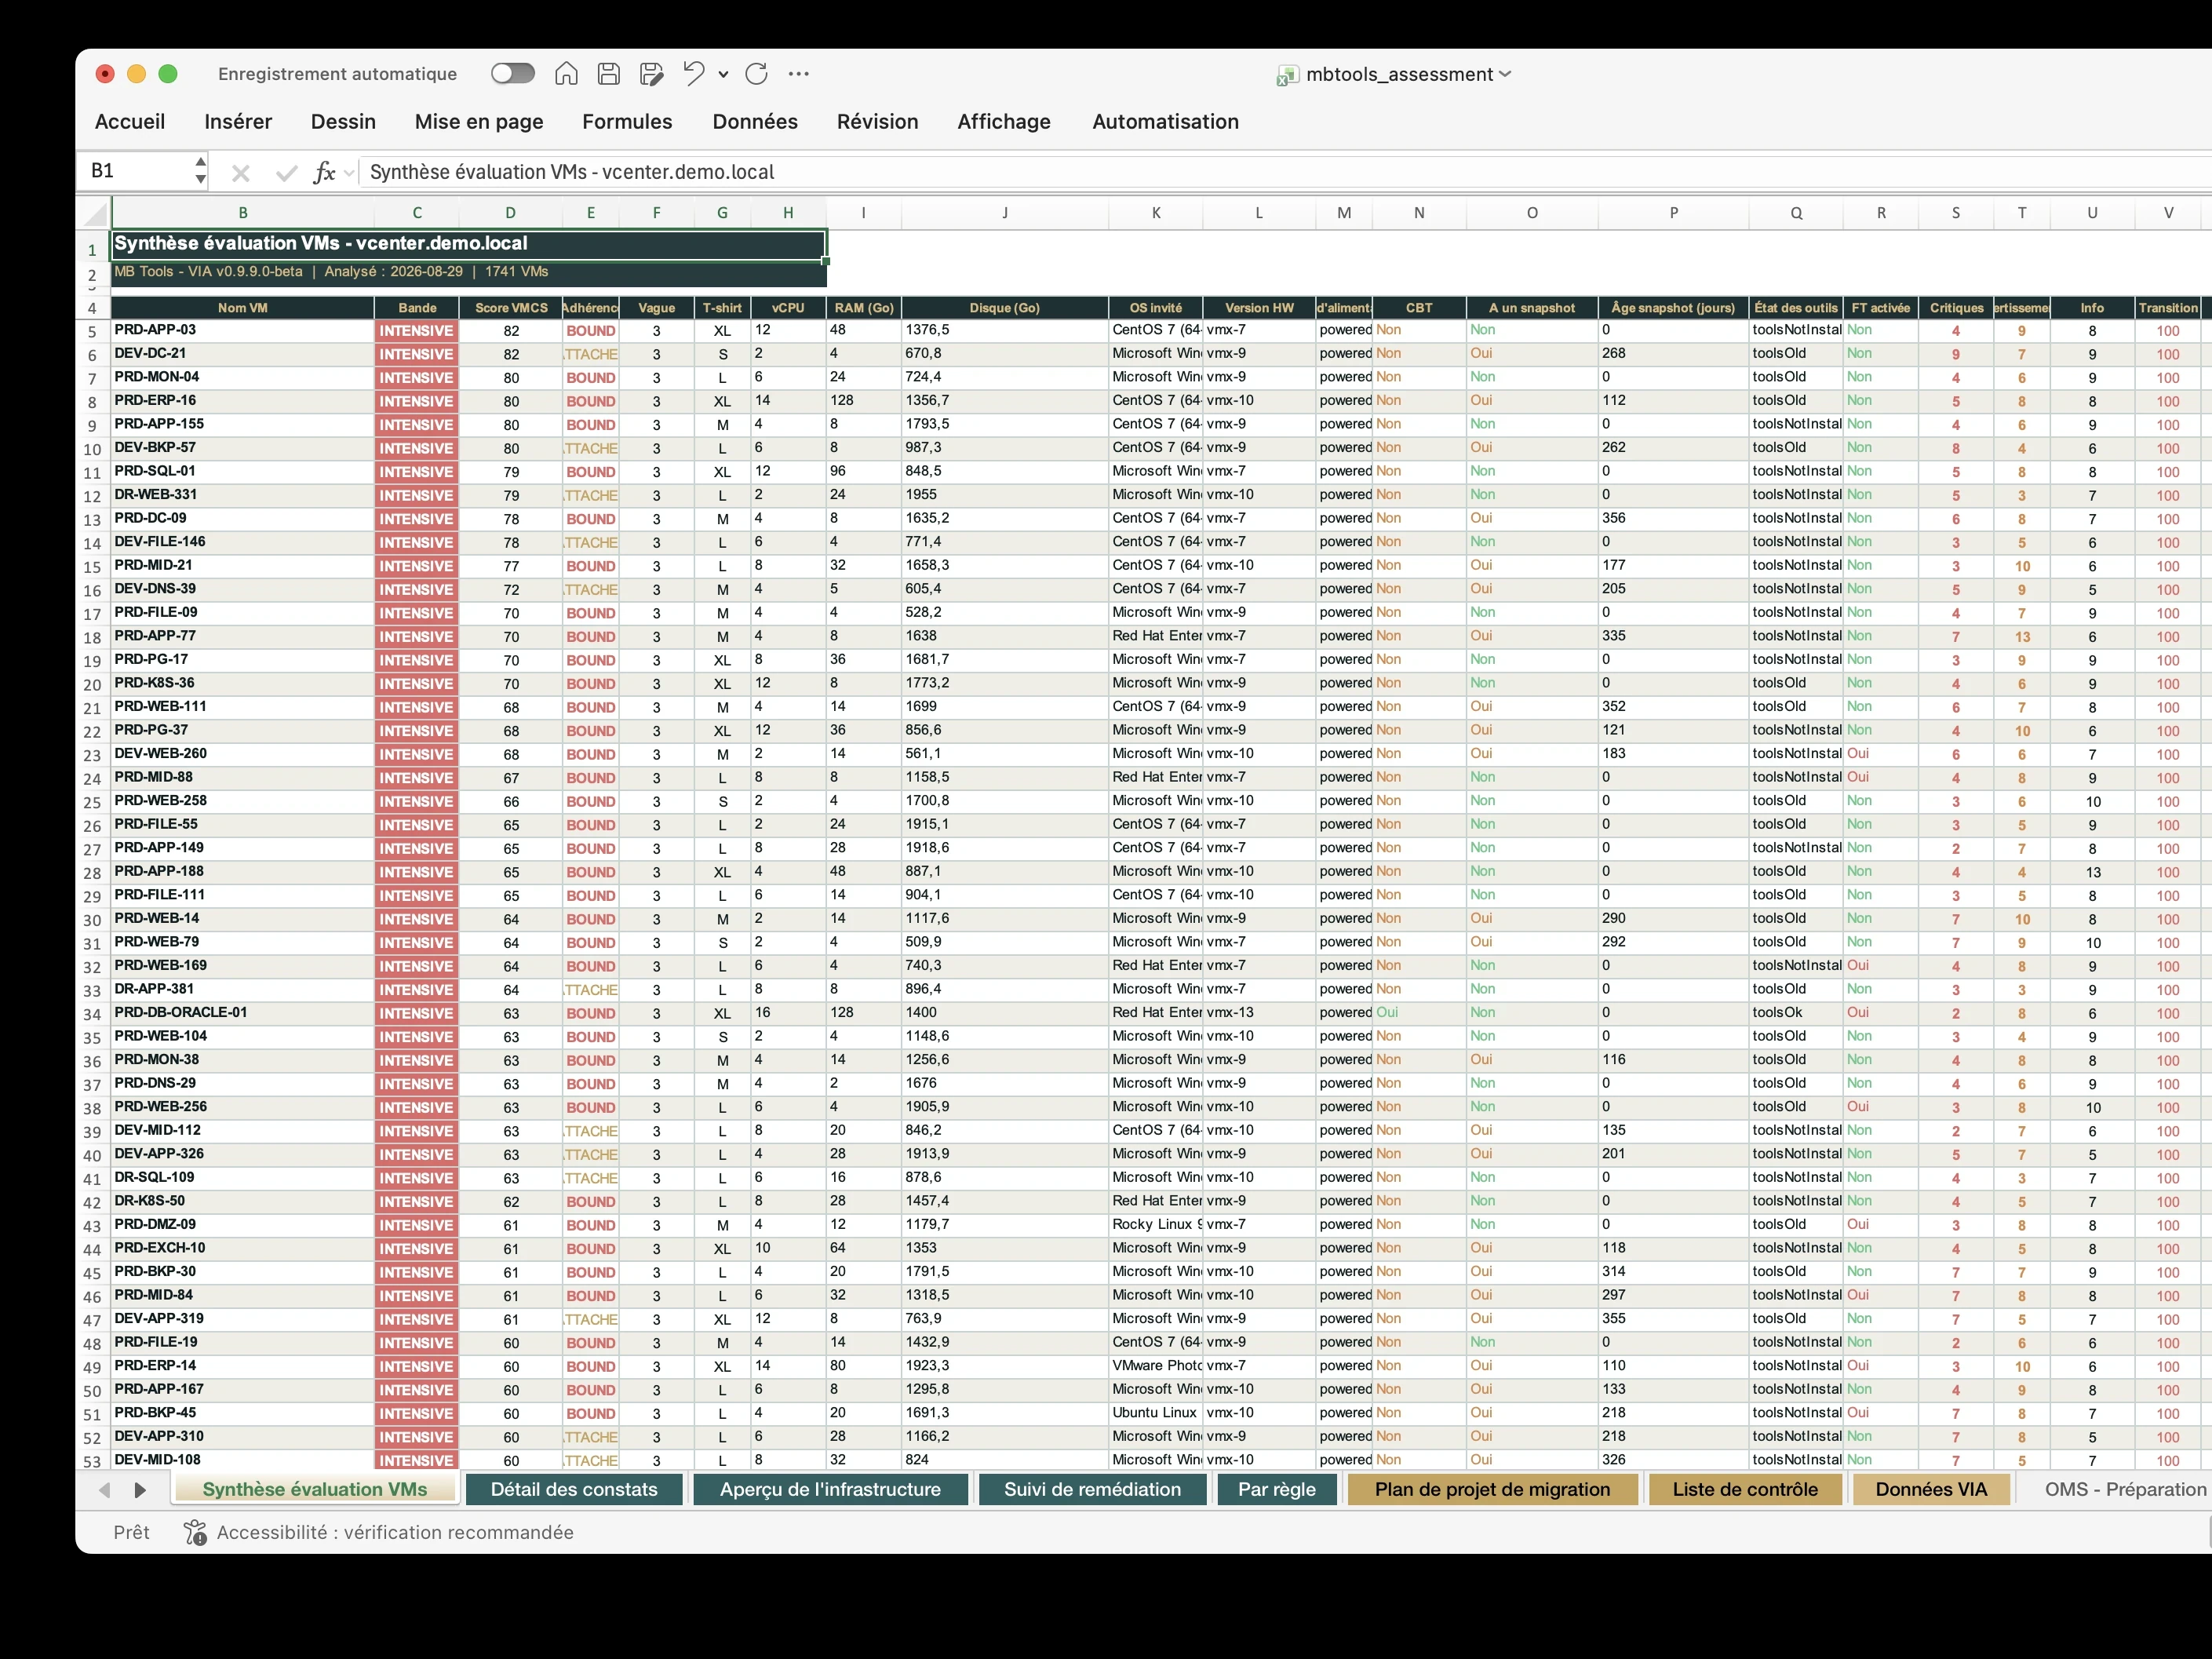Viewport: 2212px width, 1659px height.
Task: Click the fx insert function icon
Action: 324,173
